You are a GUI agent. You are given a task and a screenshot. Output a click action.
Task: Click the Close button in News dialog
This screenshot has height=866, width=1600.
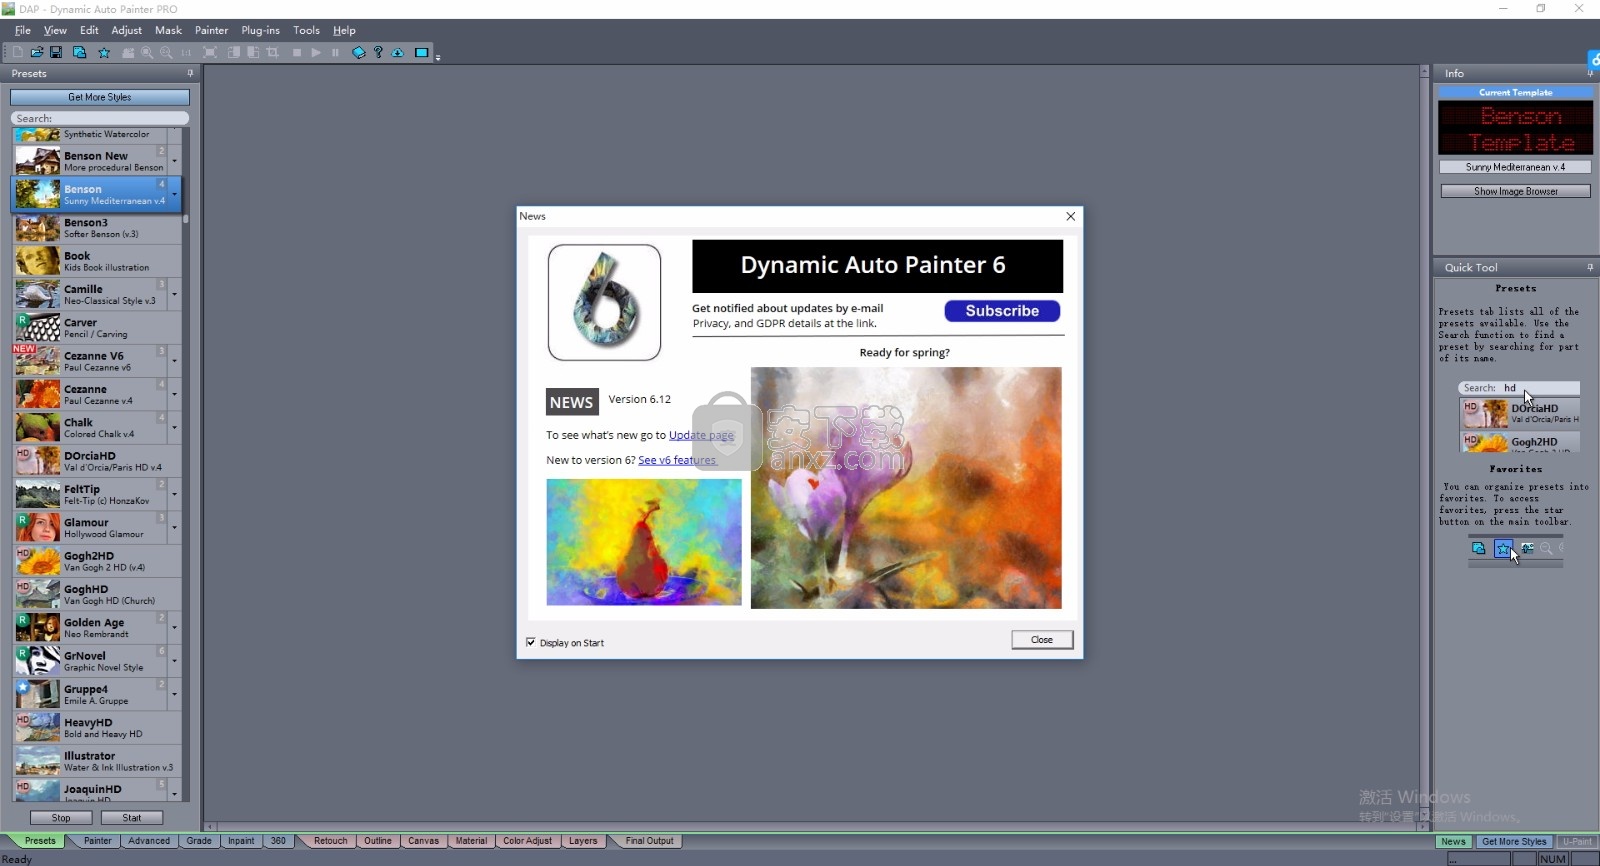1042,640
